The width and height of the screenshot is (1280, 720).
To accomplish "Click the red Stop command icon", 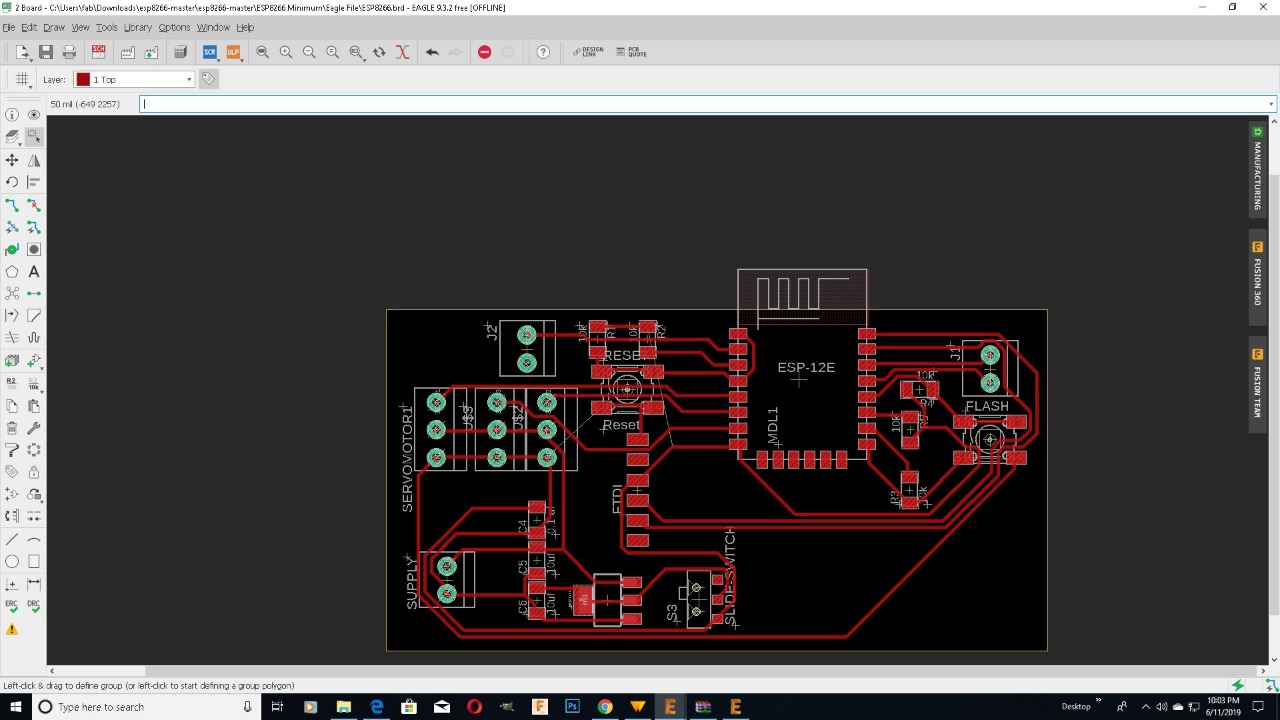I will pos(485,52).
